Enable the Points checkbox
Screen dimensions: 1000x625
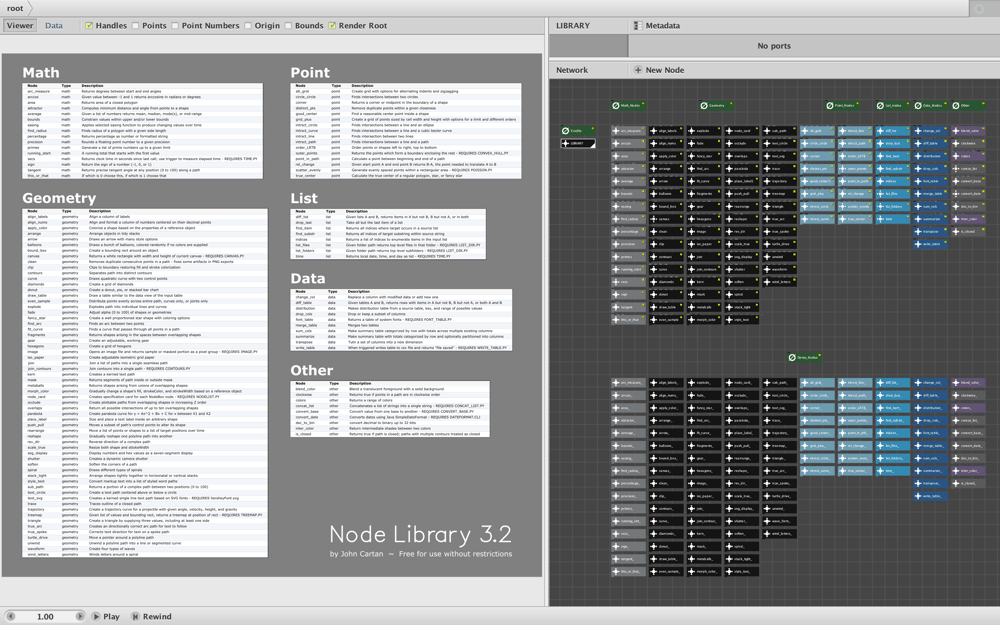pyautogui.click(x=136, y=26)
